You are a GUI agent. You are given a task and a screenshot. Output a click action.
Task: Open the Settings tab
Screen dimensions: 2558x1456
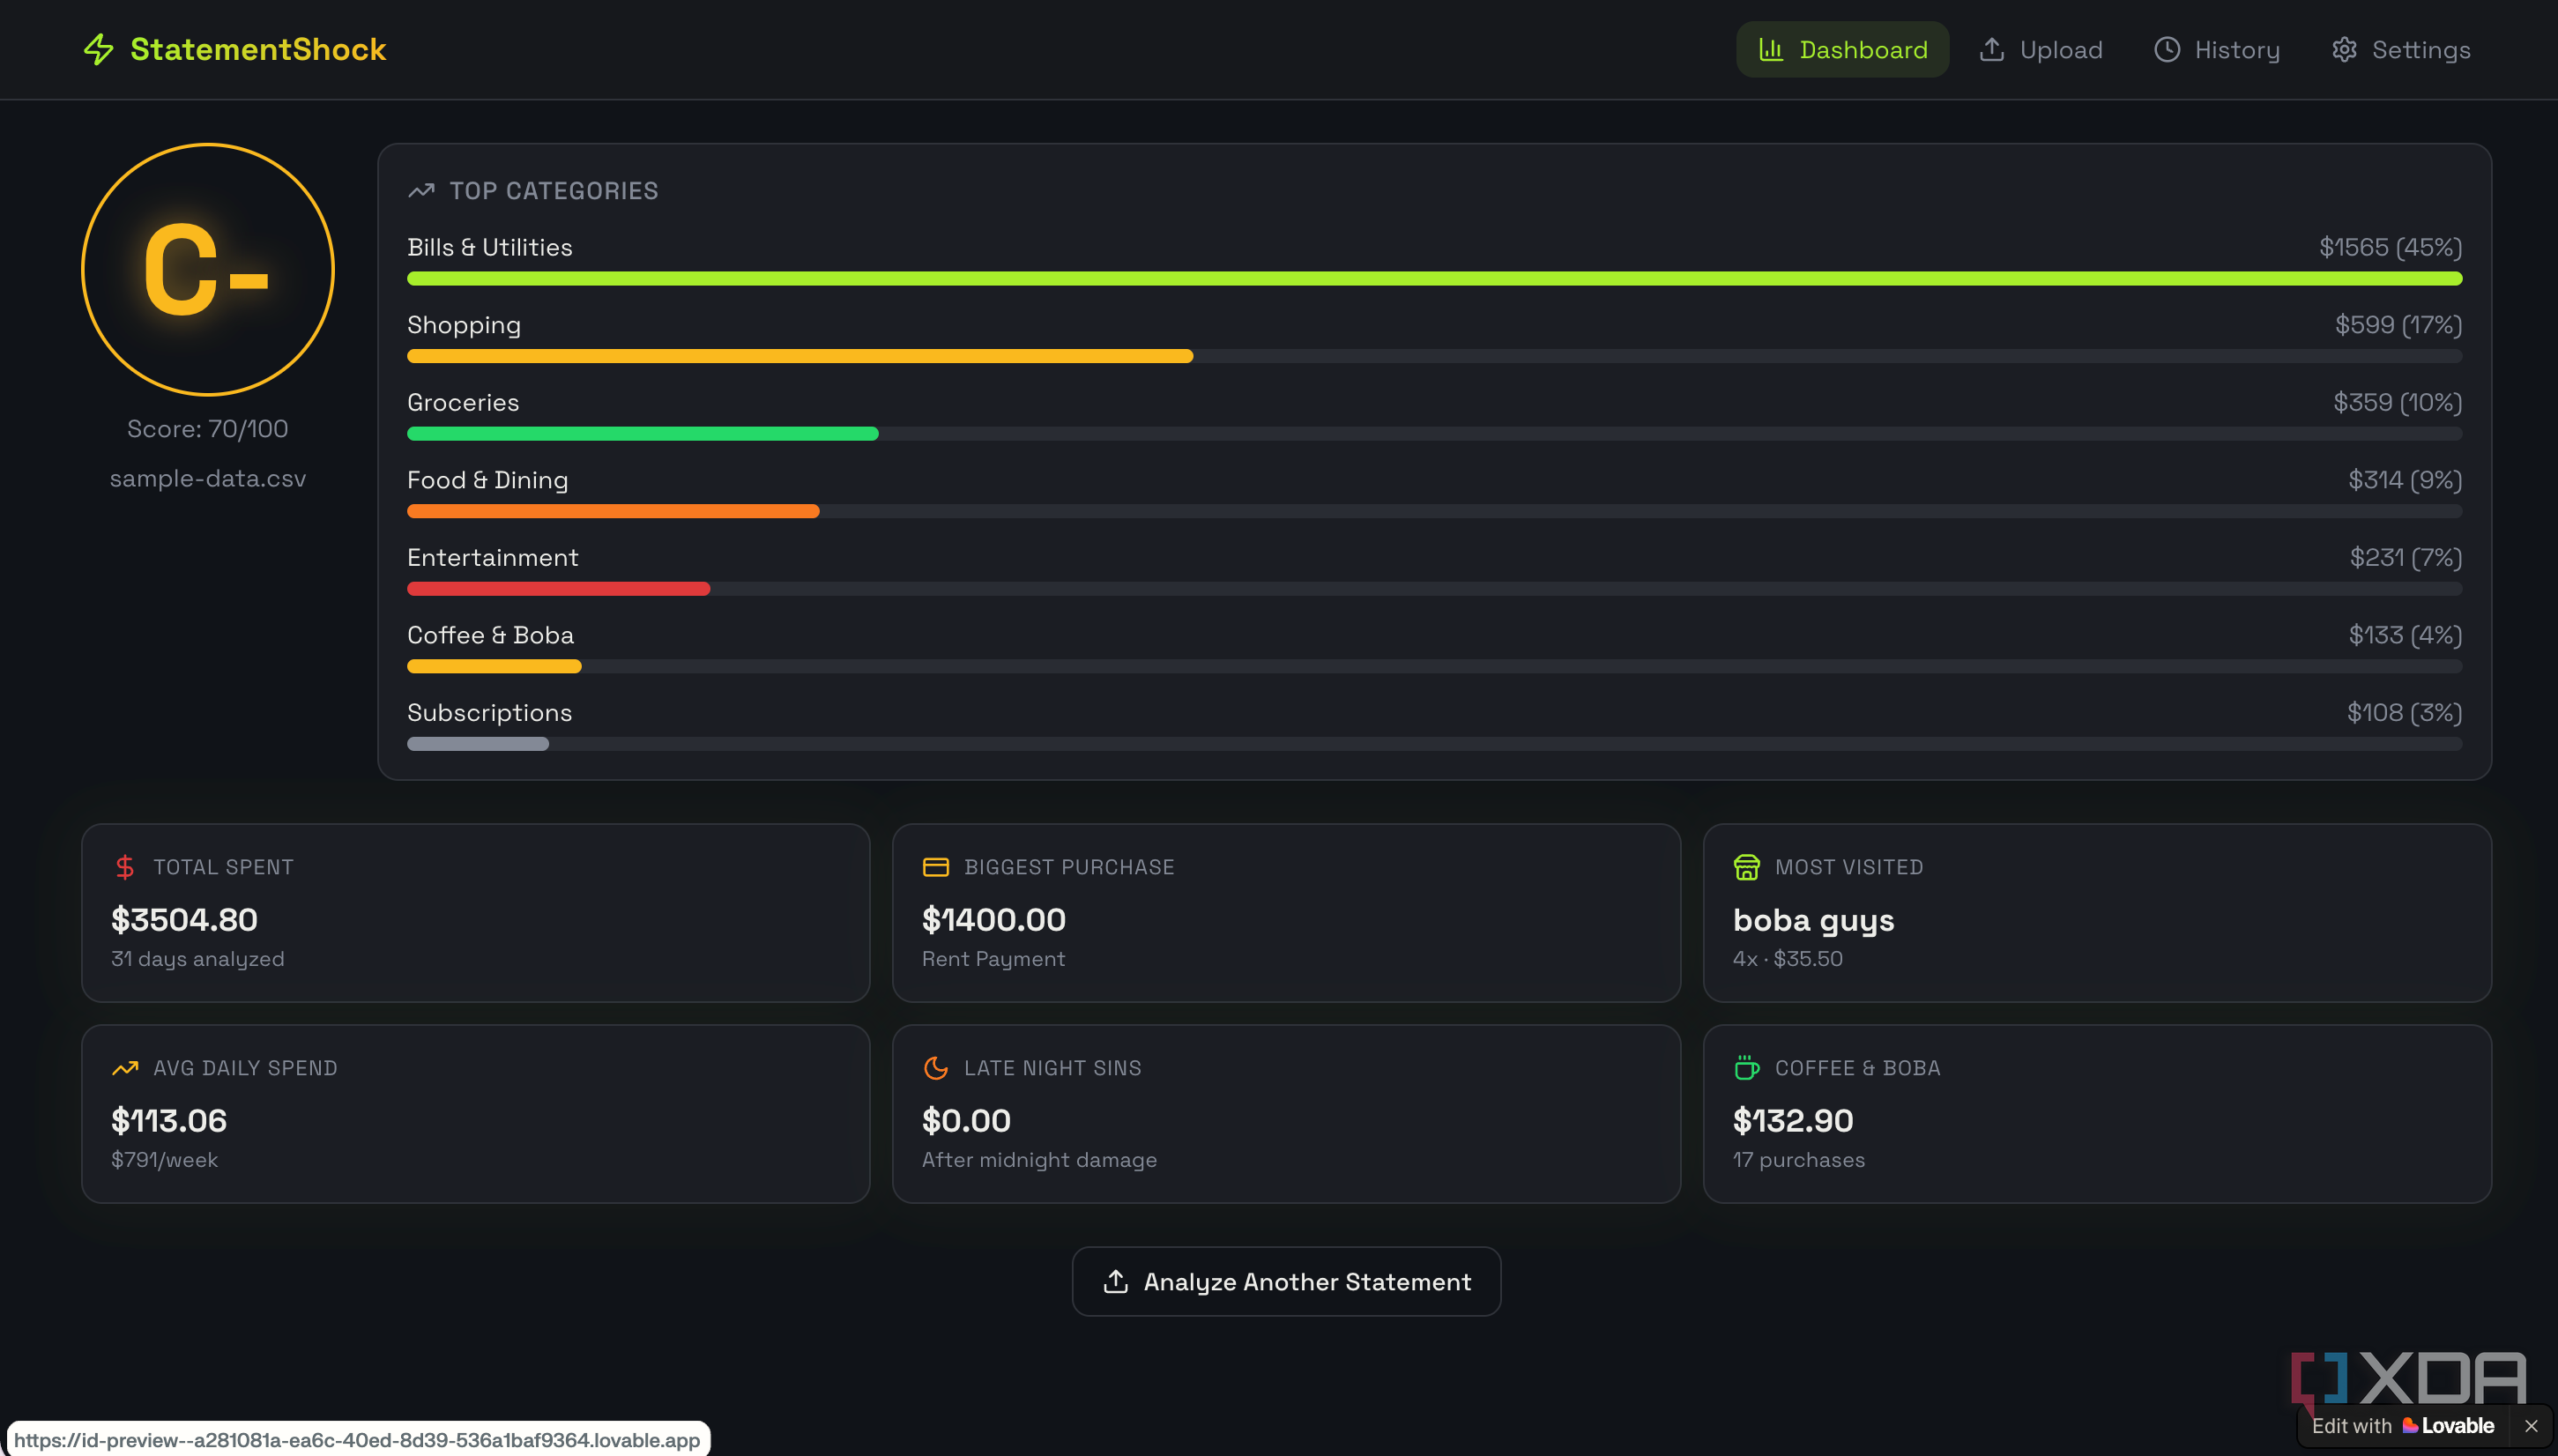pos(2400,49)
